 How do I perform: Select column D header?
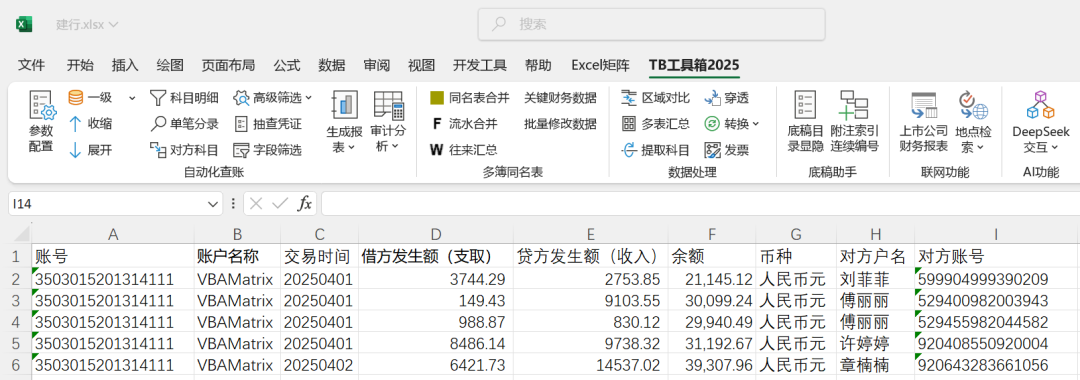[435, 235]
